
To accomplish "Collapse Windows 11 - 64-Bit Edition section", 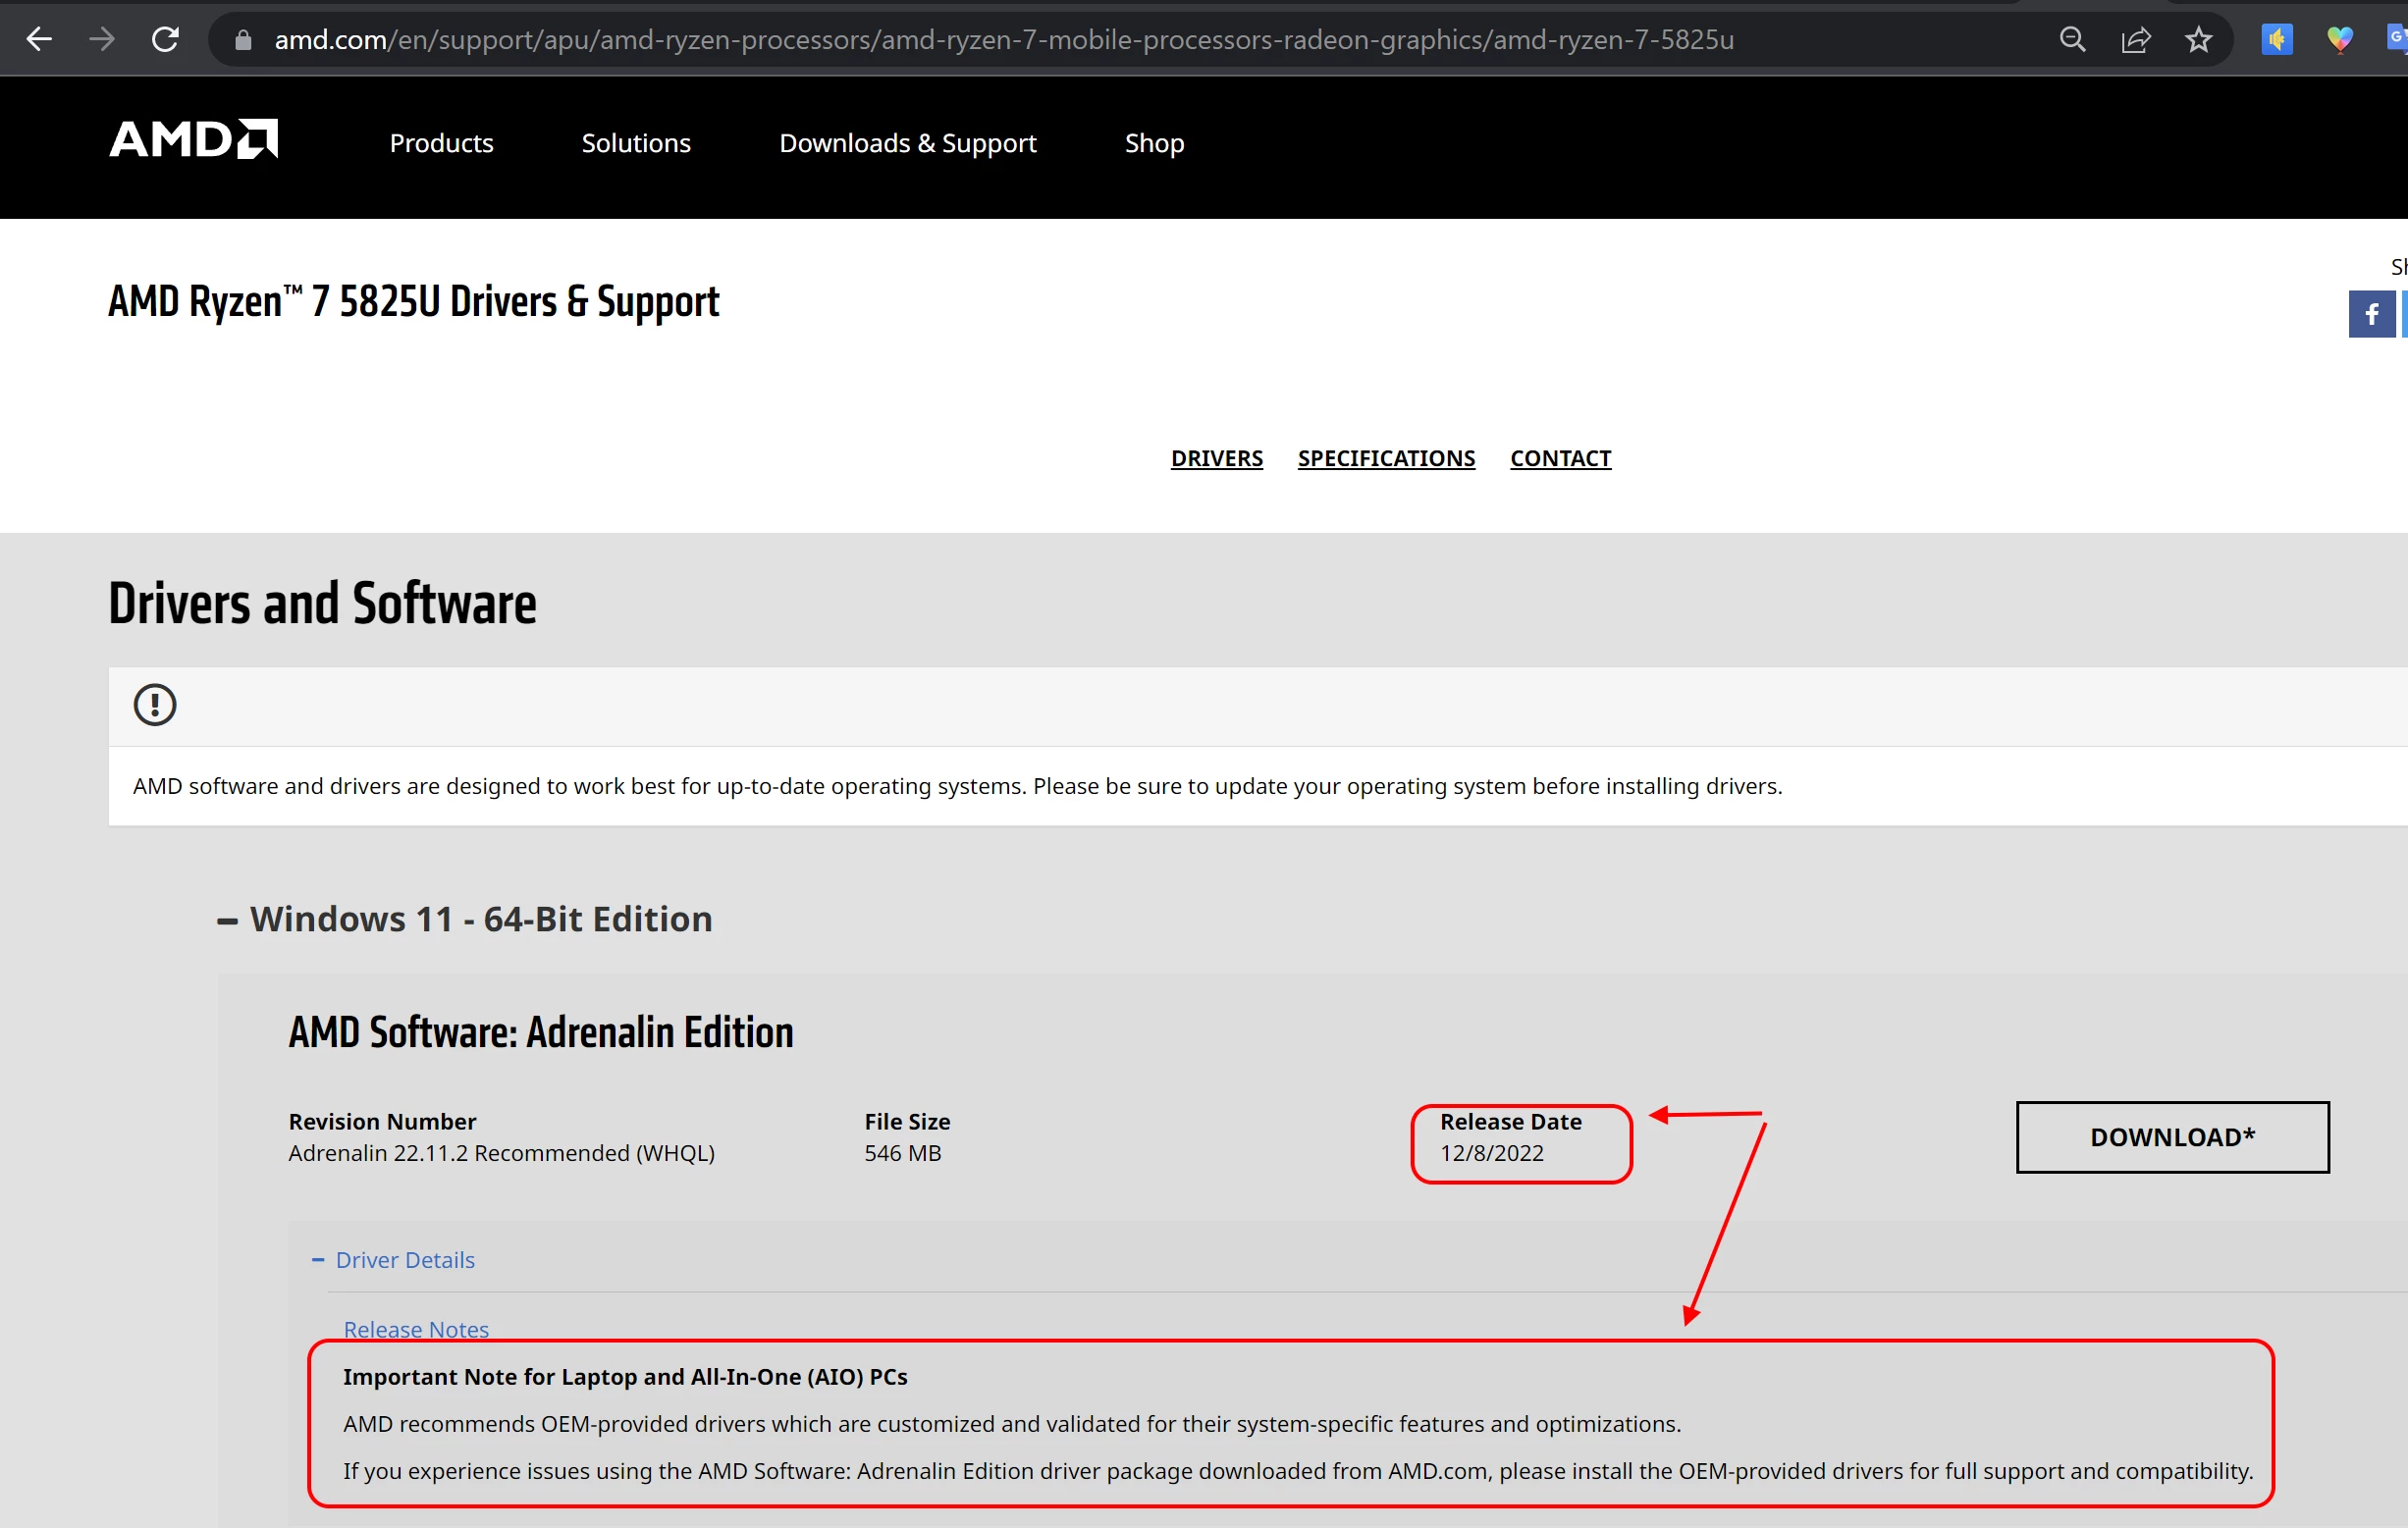I will click(228, 920).
